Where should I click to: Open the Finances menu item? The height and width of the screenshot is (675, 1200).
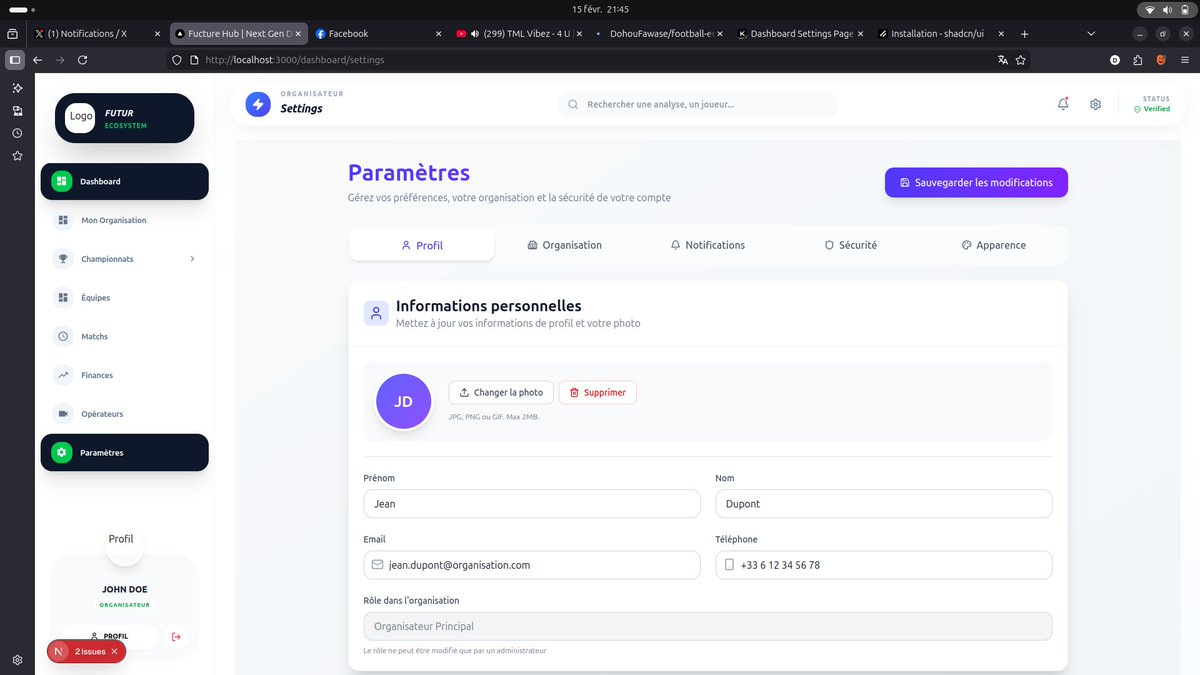[124, 375]
